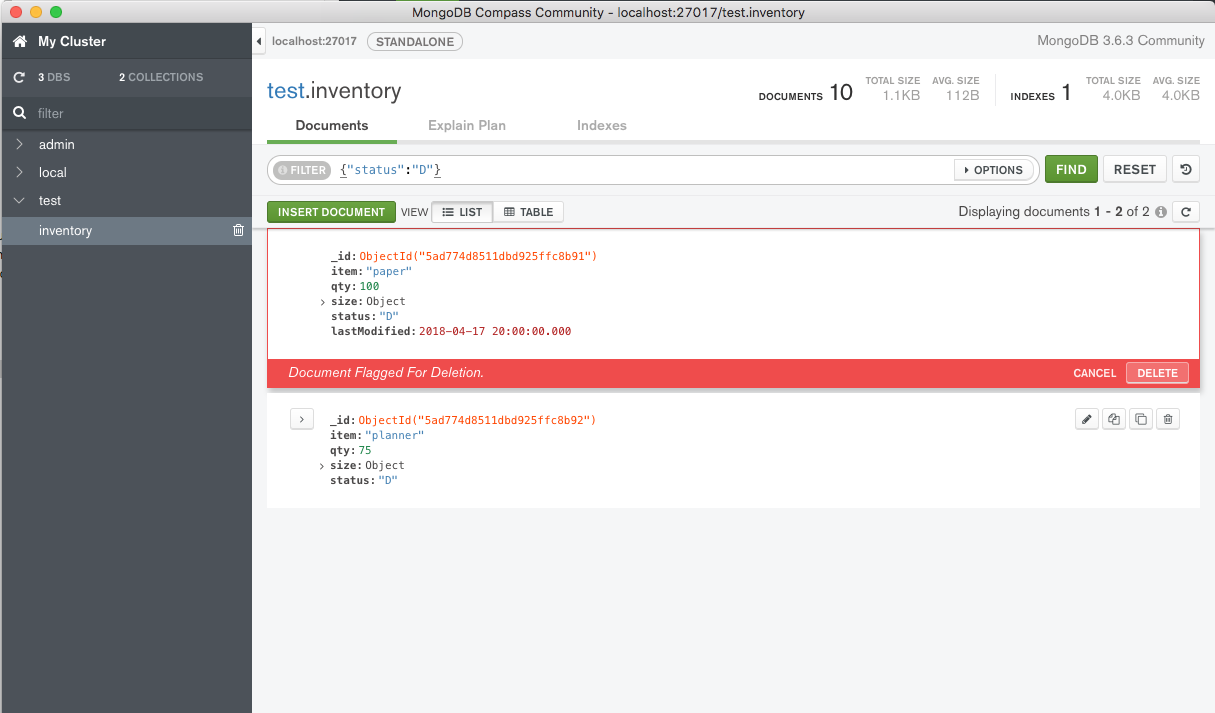1215x713 pixels.
Task: Switch to the Indexes tab
Action: point(601,125)
